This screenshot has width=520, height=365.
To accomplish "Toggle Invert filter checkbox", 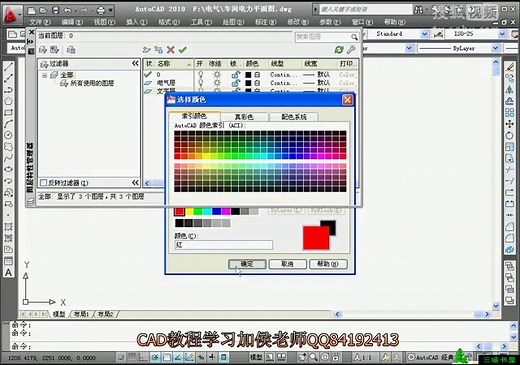I will point(43,183).
